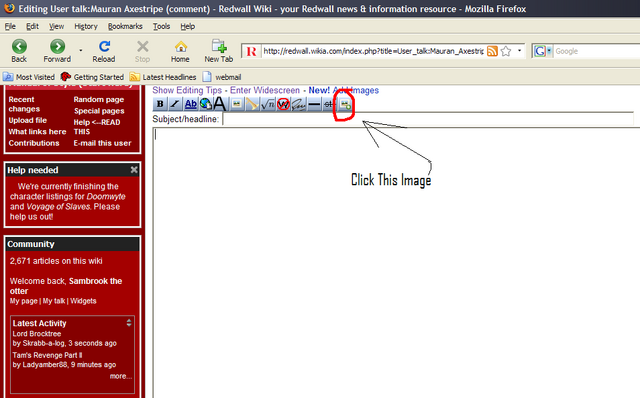Open Special pages link
640x398 pixels.
point(99,111)
